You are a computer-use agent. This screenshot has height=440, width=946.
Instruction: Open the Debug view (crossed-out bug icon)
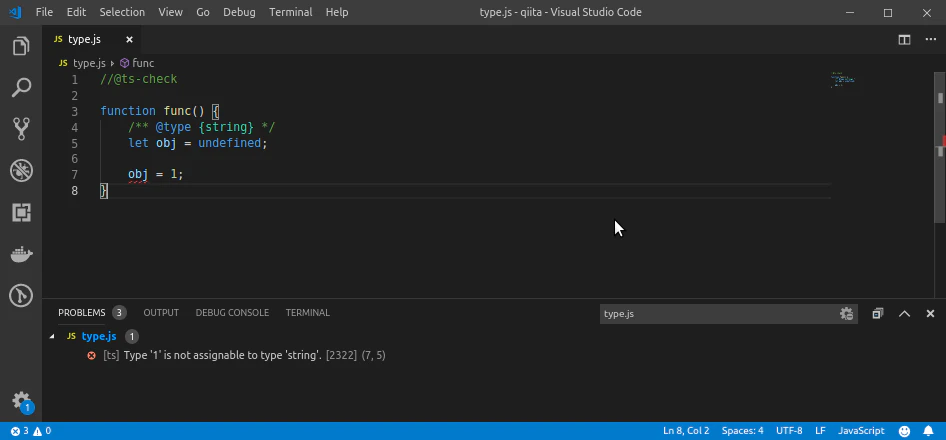tap(21, 171)
